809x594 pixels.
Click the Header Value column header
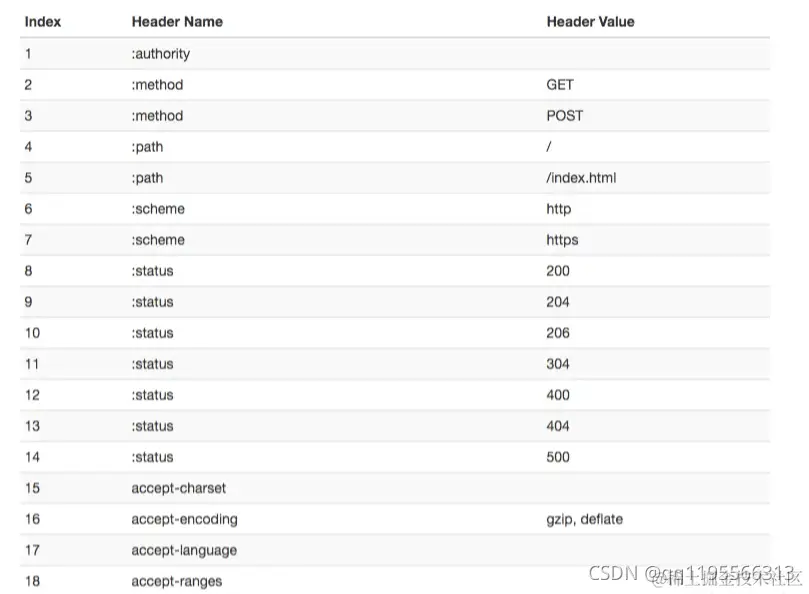tap(590, 22)
